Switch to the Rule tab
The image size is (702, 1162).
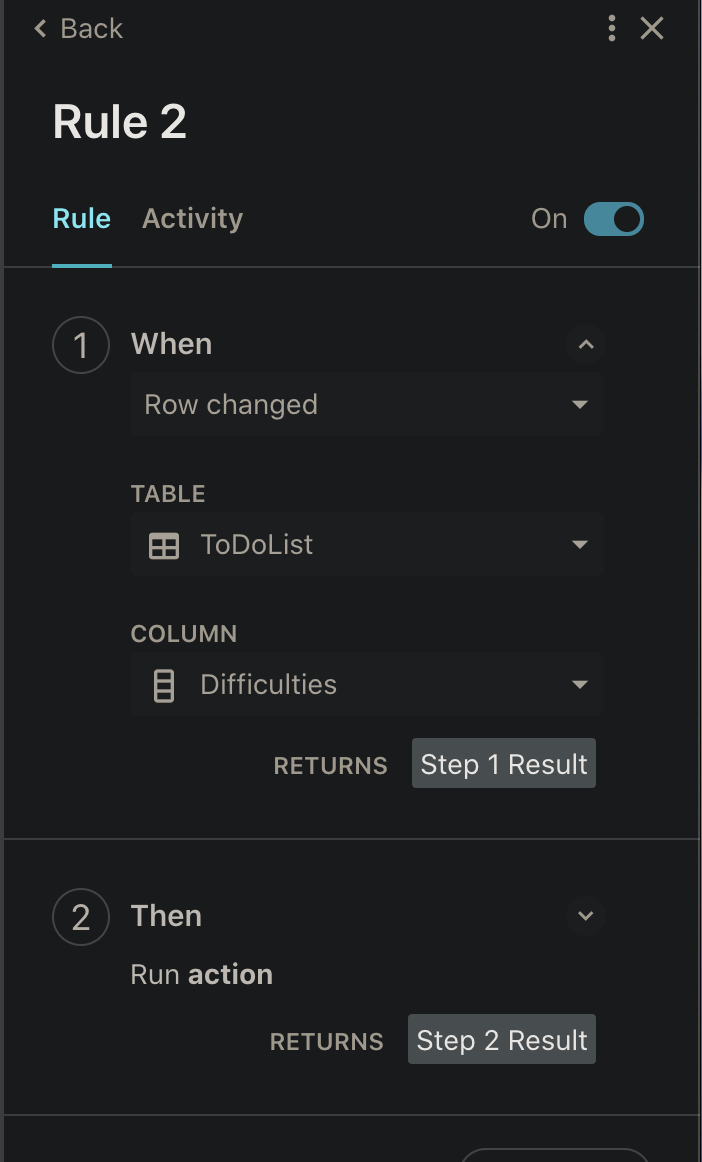tap(81, 219)
